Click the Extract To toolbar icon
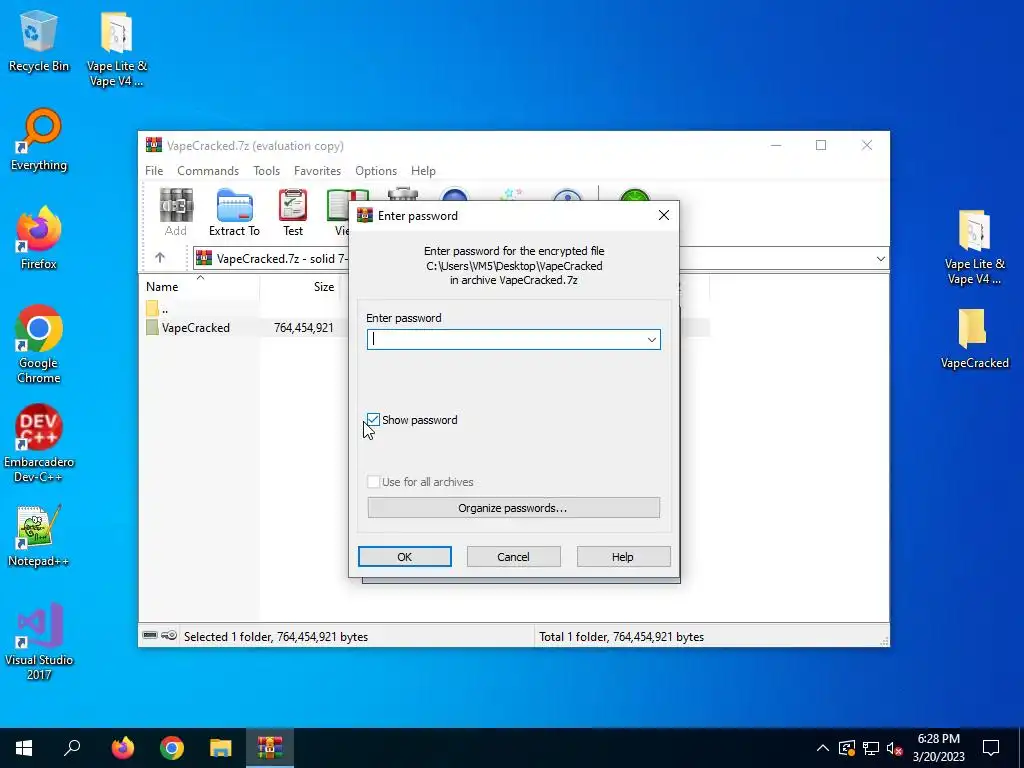 pos(234,212)
